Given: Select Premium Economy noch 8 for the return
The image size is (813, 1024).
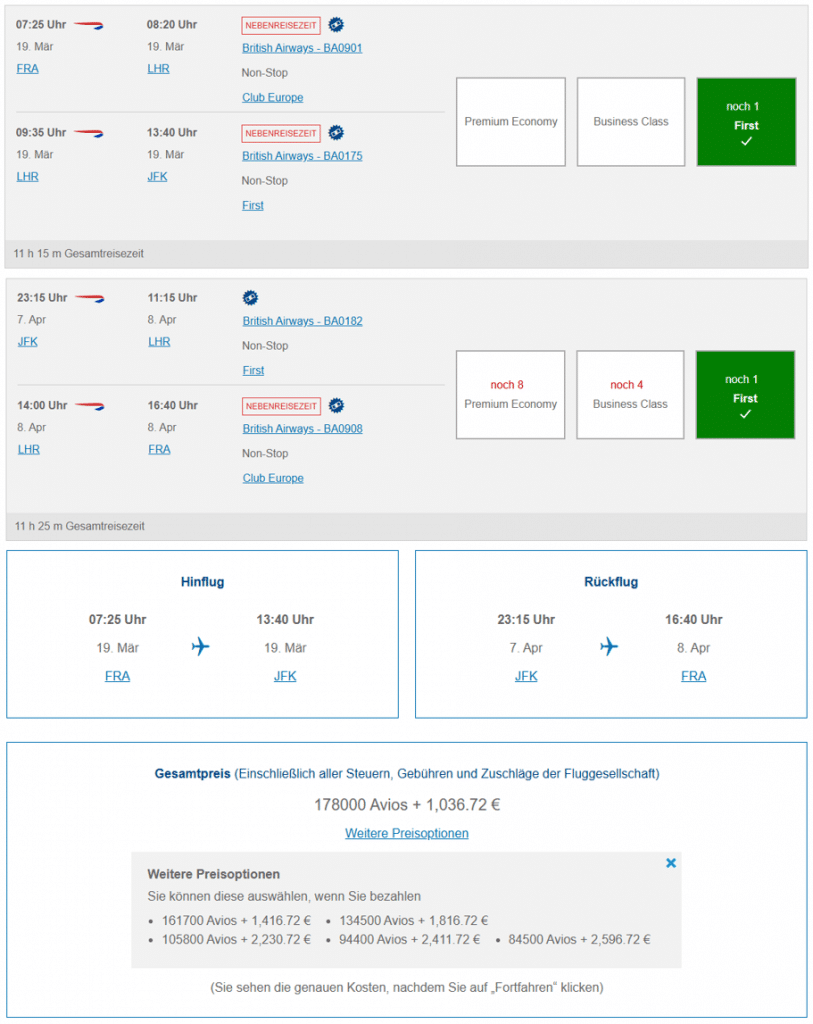Looking at the screenshot, I should pyautogui.click(x=510, y=394).
